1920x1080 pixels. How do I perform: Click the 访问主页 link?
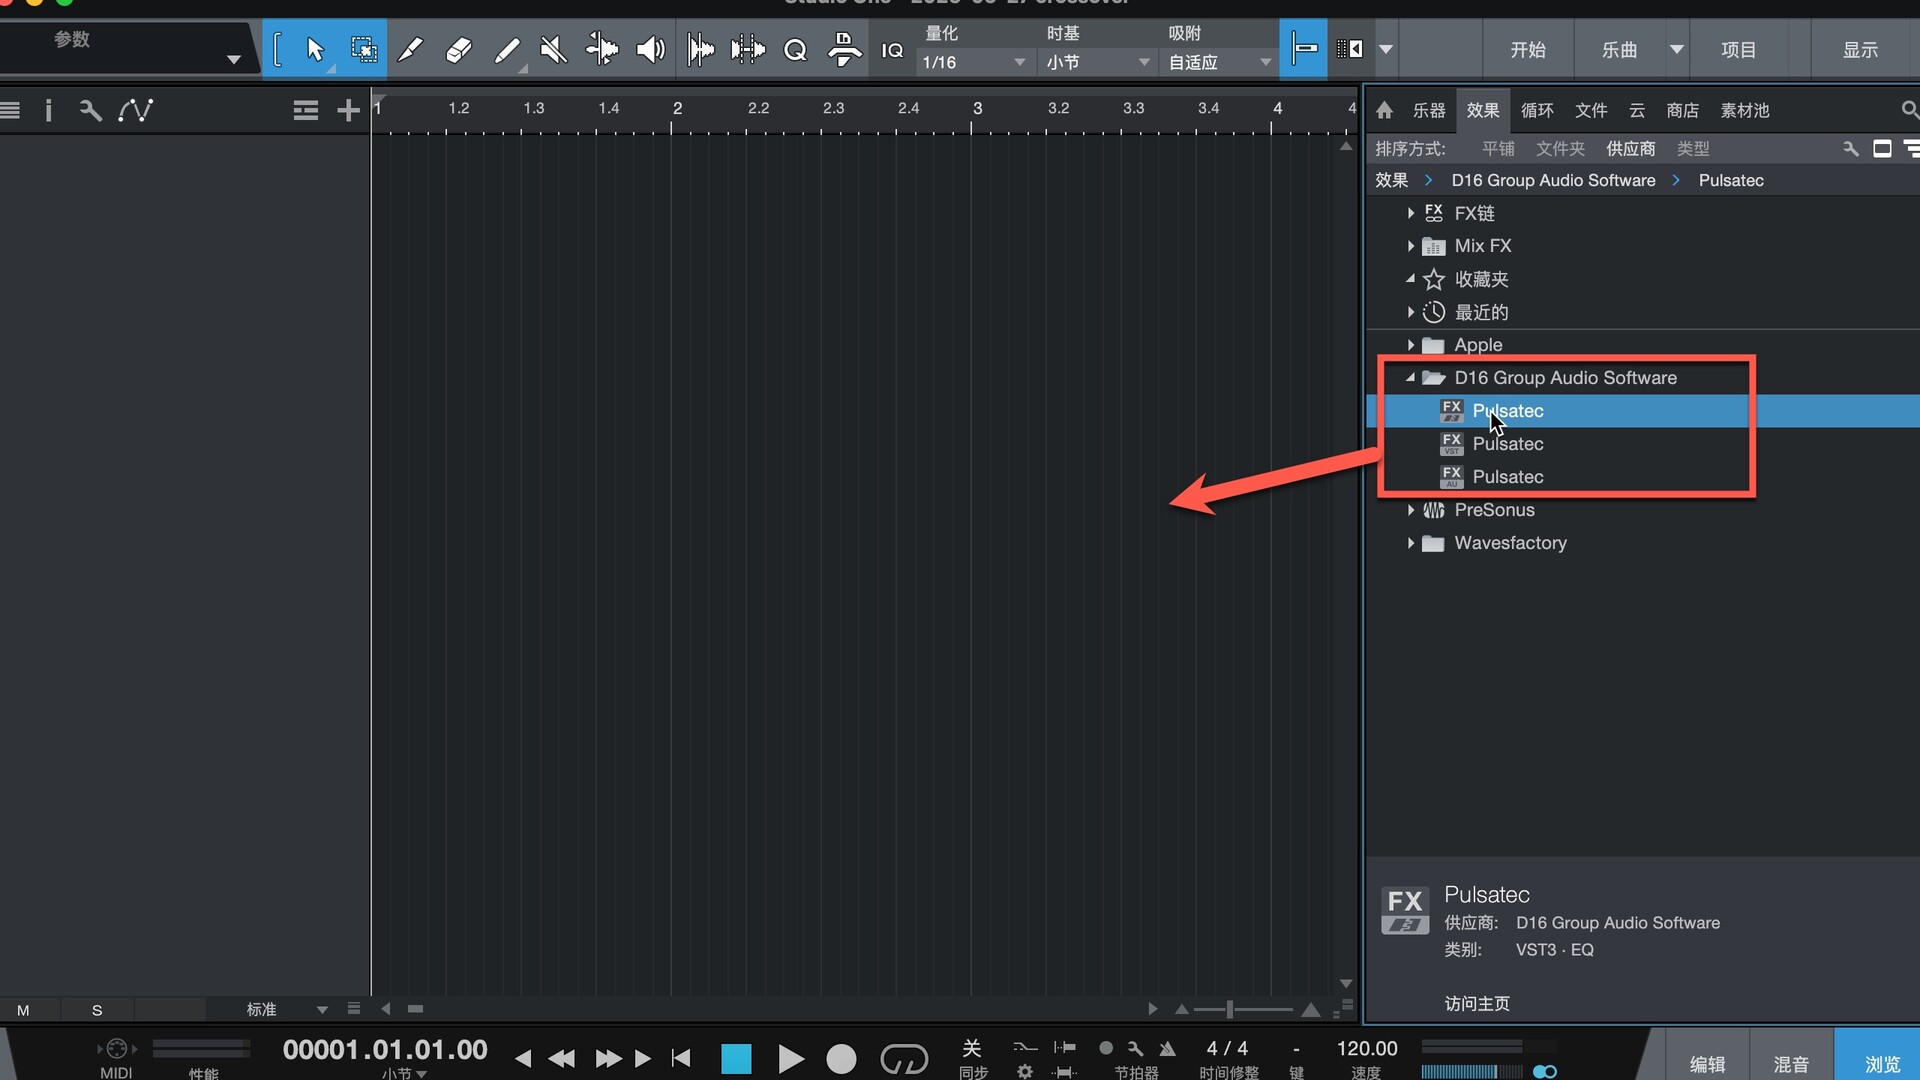pyautogui.click(x=1476, y=1003)
